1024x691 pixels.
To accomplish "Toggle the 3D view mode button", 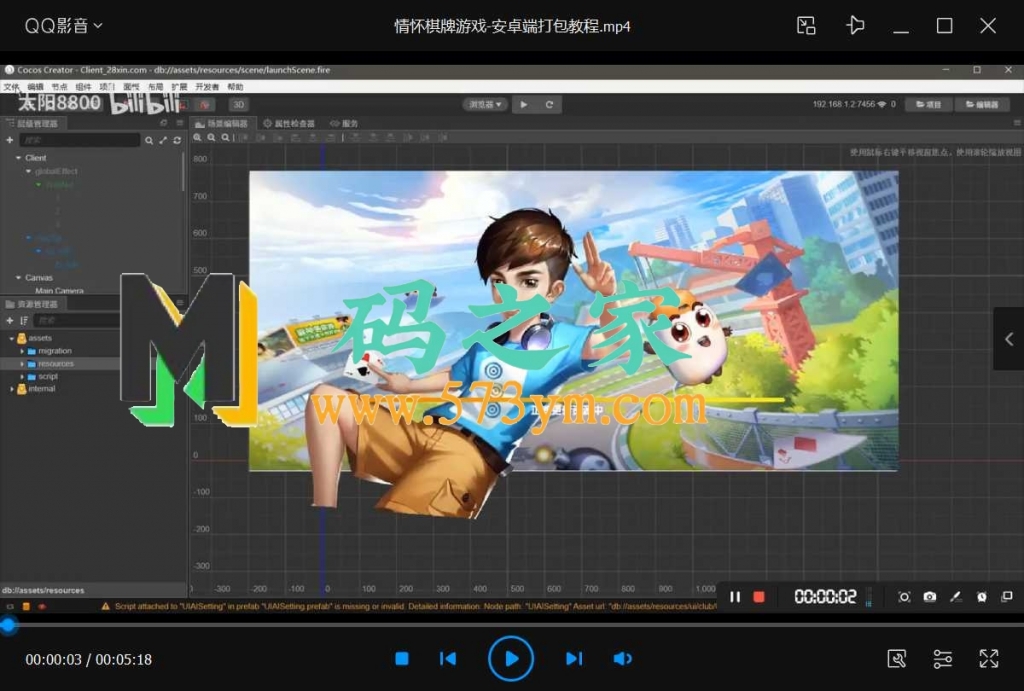I will pyautogui.click(x=238, y=104).
